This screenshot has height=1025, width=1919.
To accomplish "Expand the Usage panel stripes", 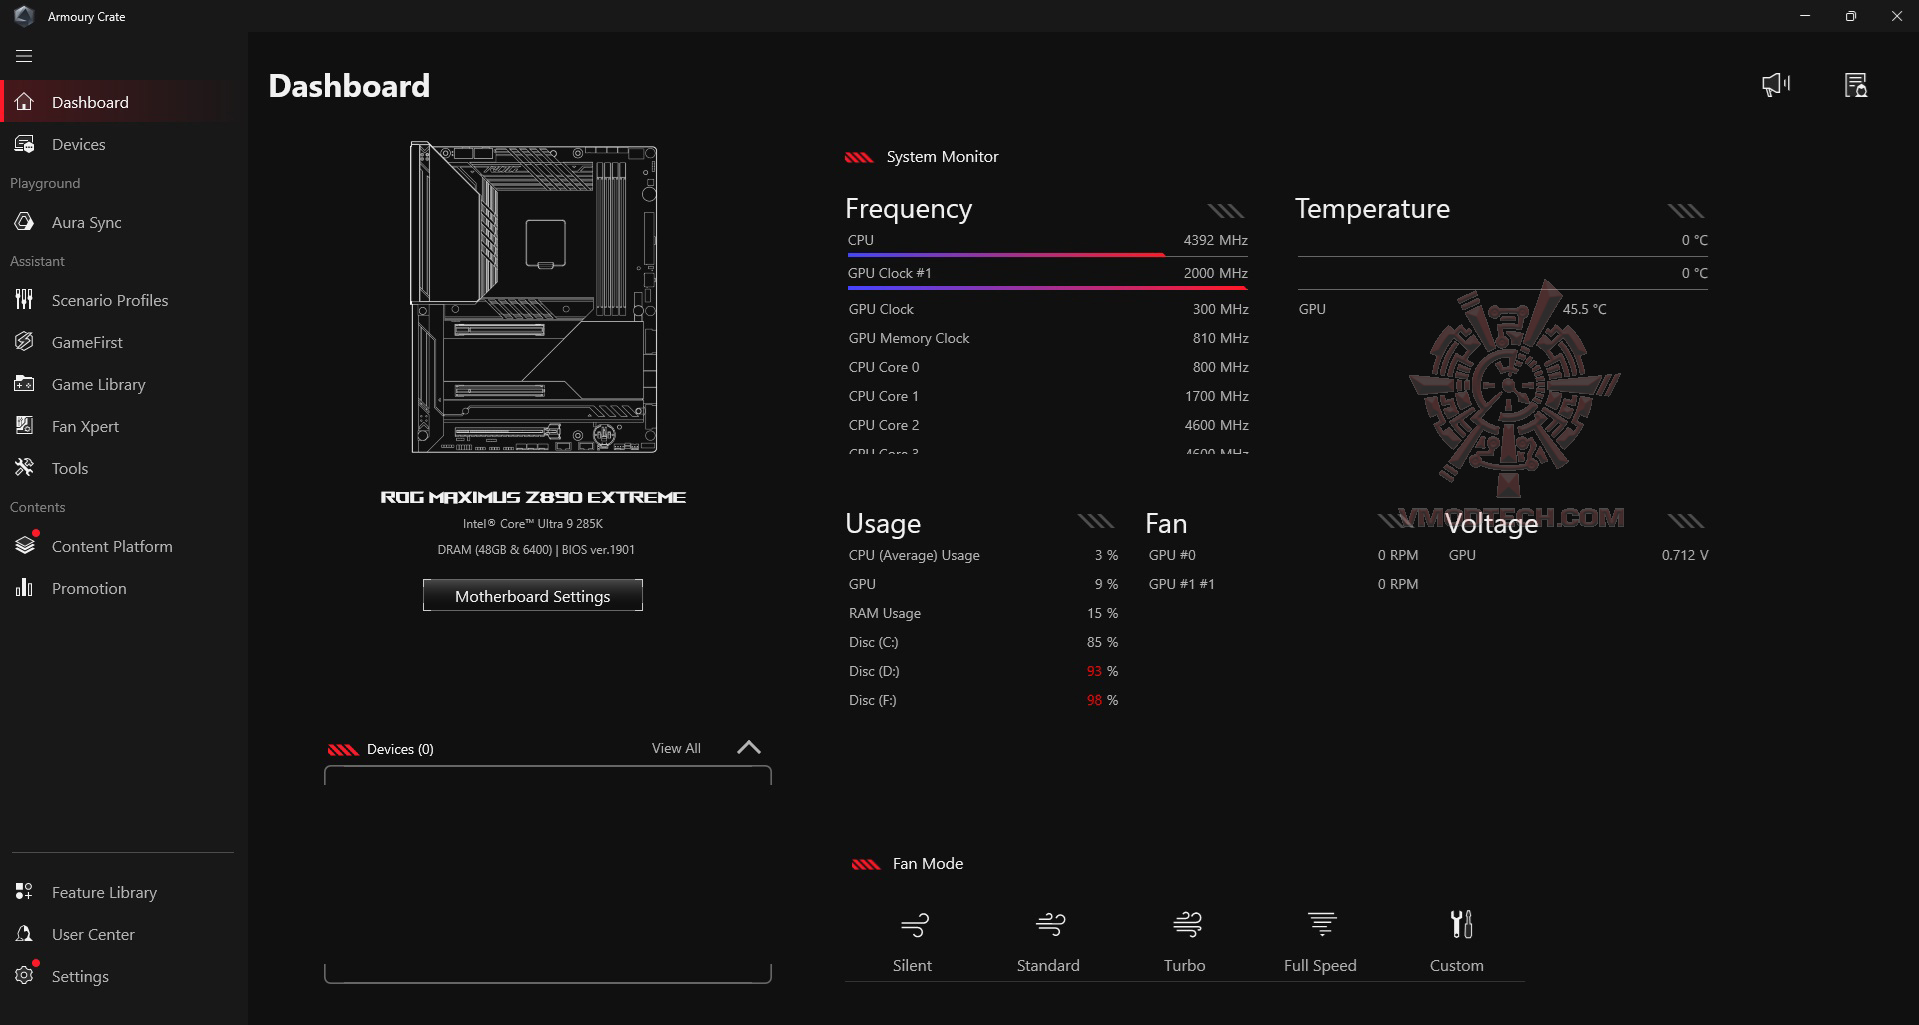I will [x=1095, y=520].
